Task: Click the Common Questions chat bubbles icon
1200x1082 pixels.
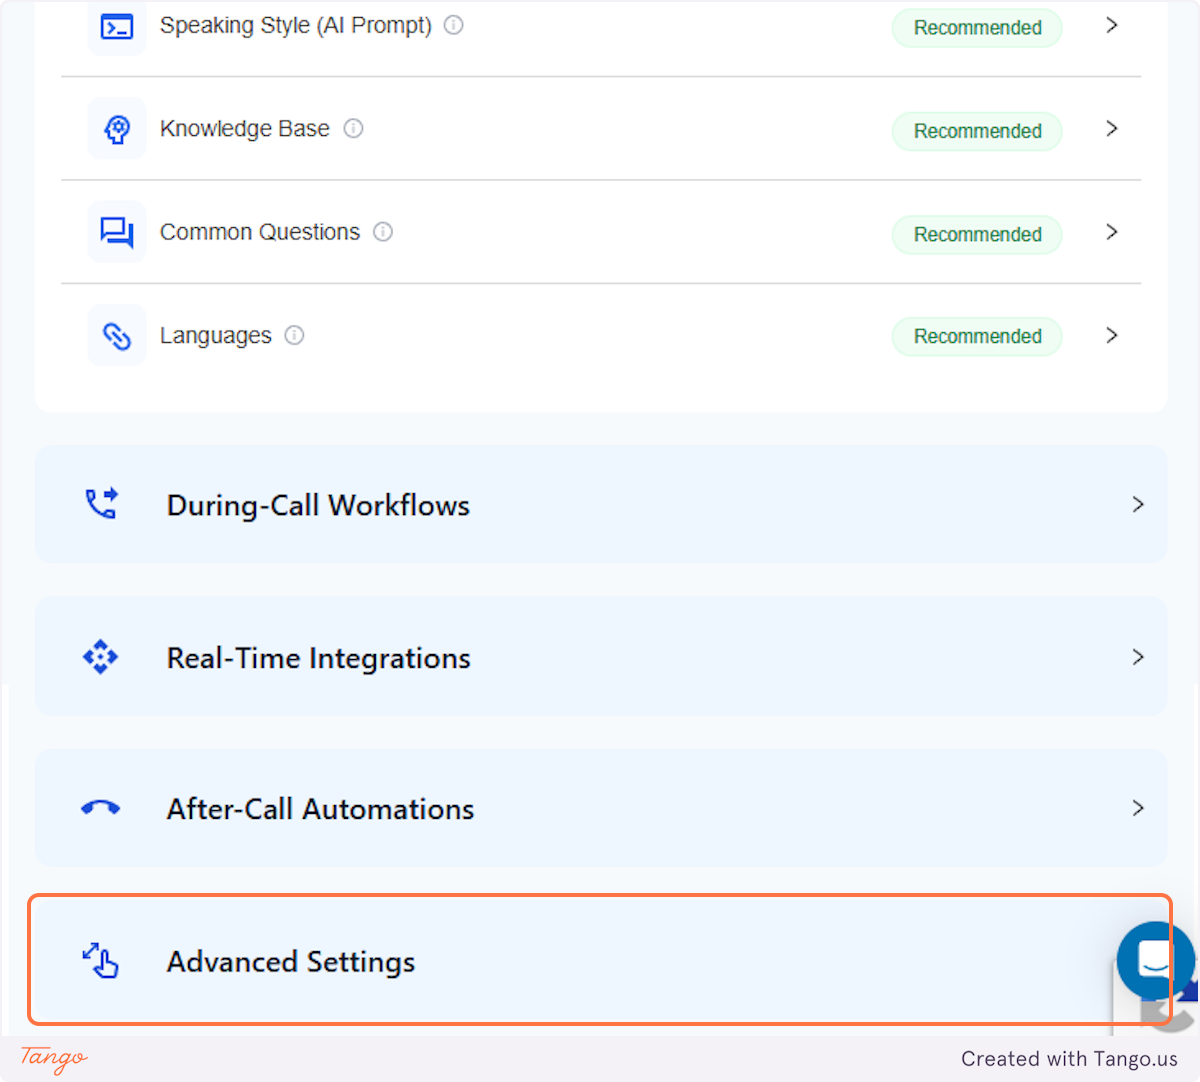Action: pos(117,231)
